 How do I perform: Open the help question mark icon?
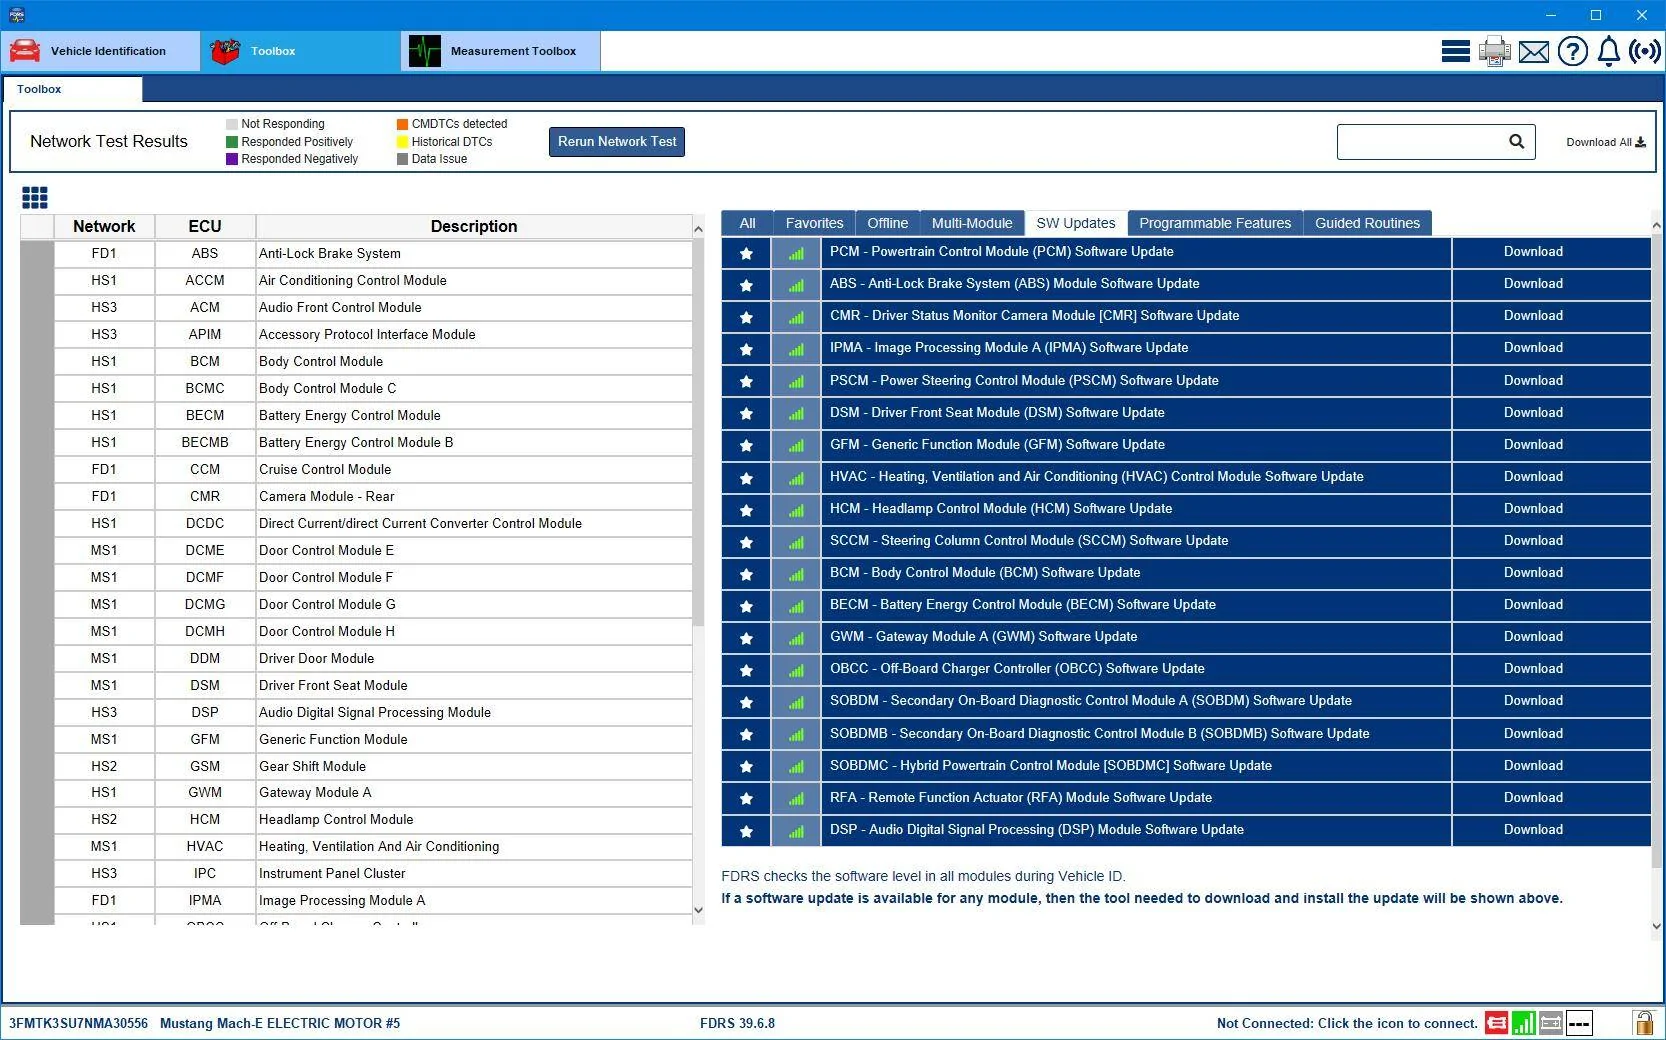[x=1572, y=51]
